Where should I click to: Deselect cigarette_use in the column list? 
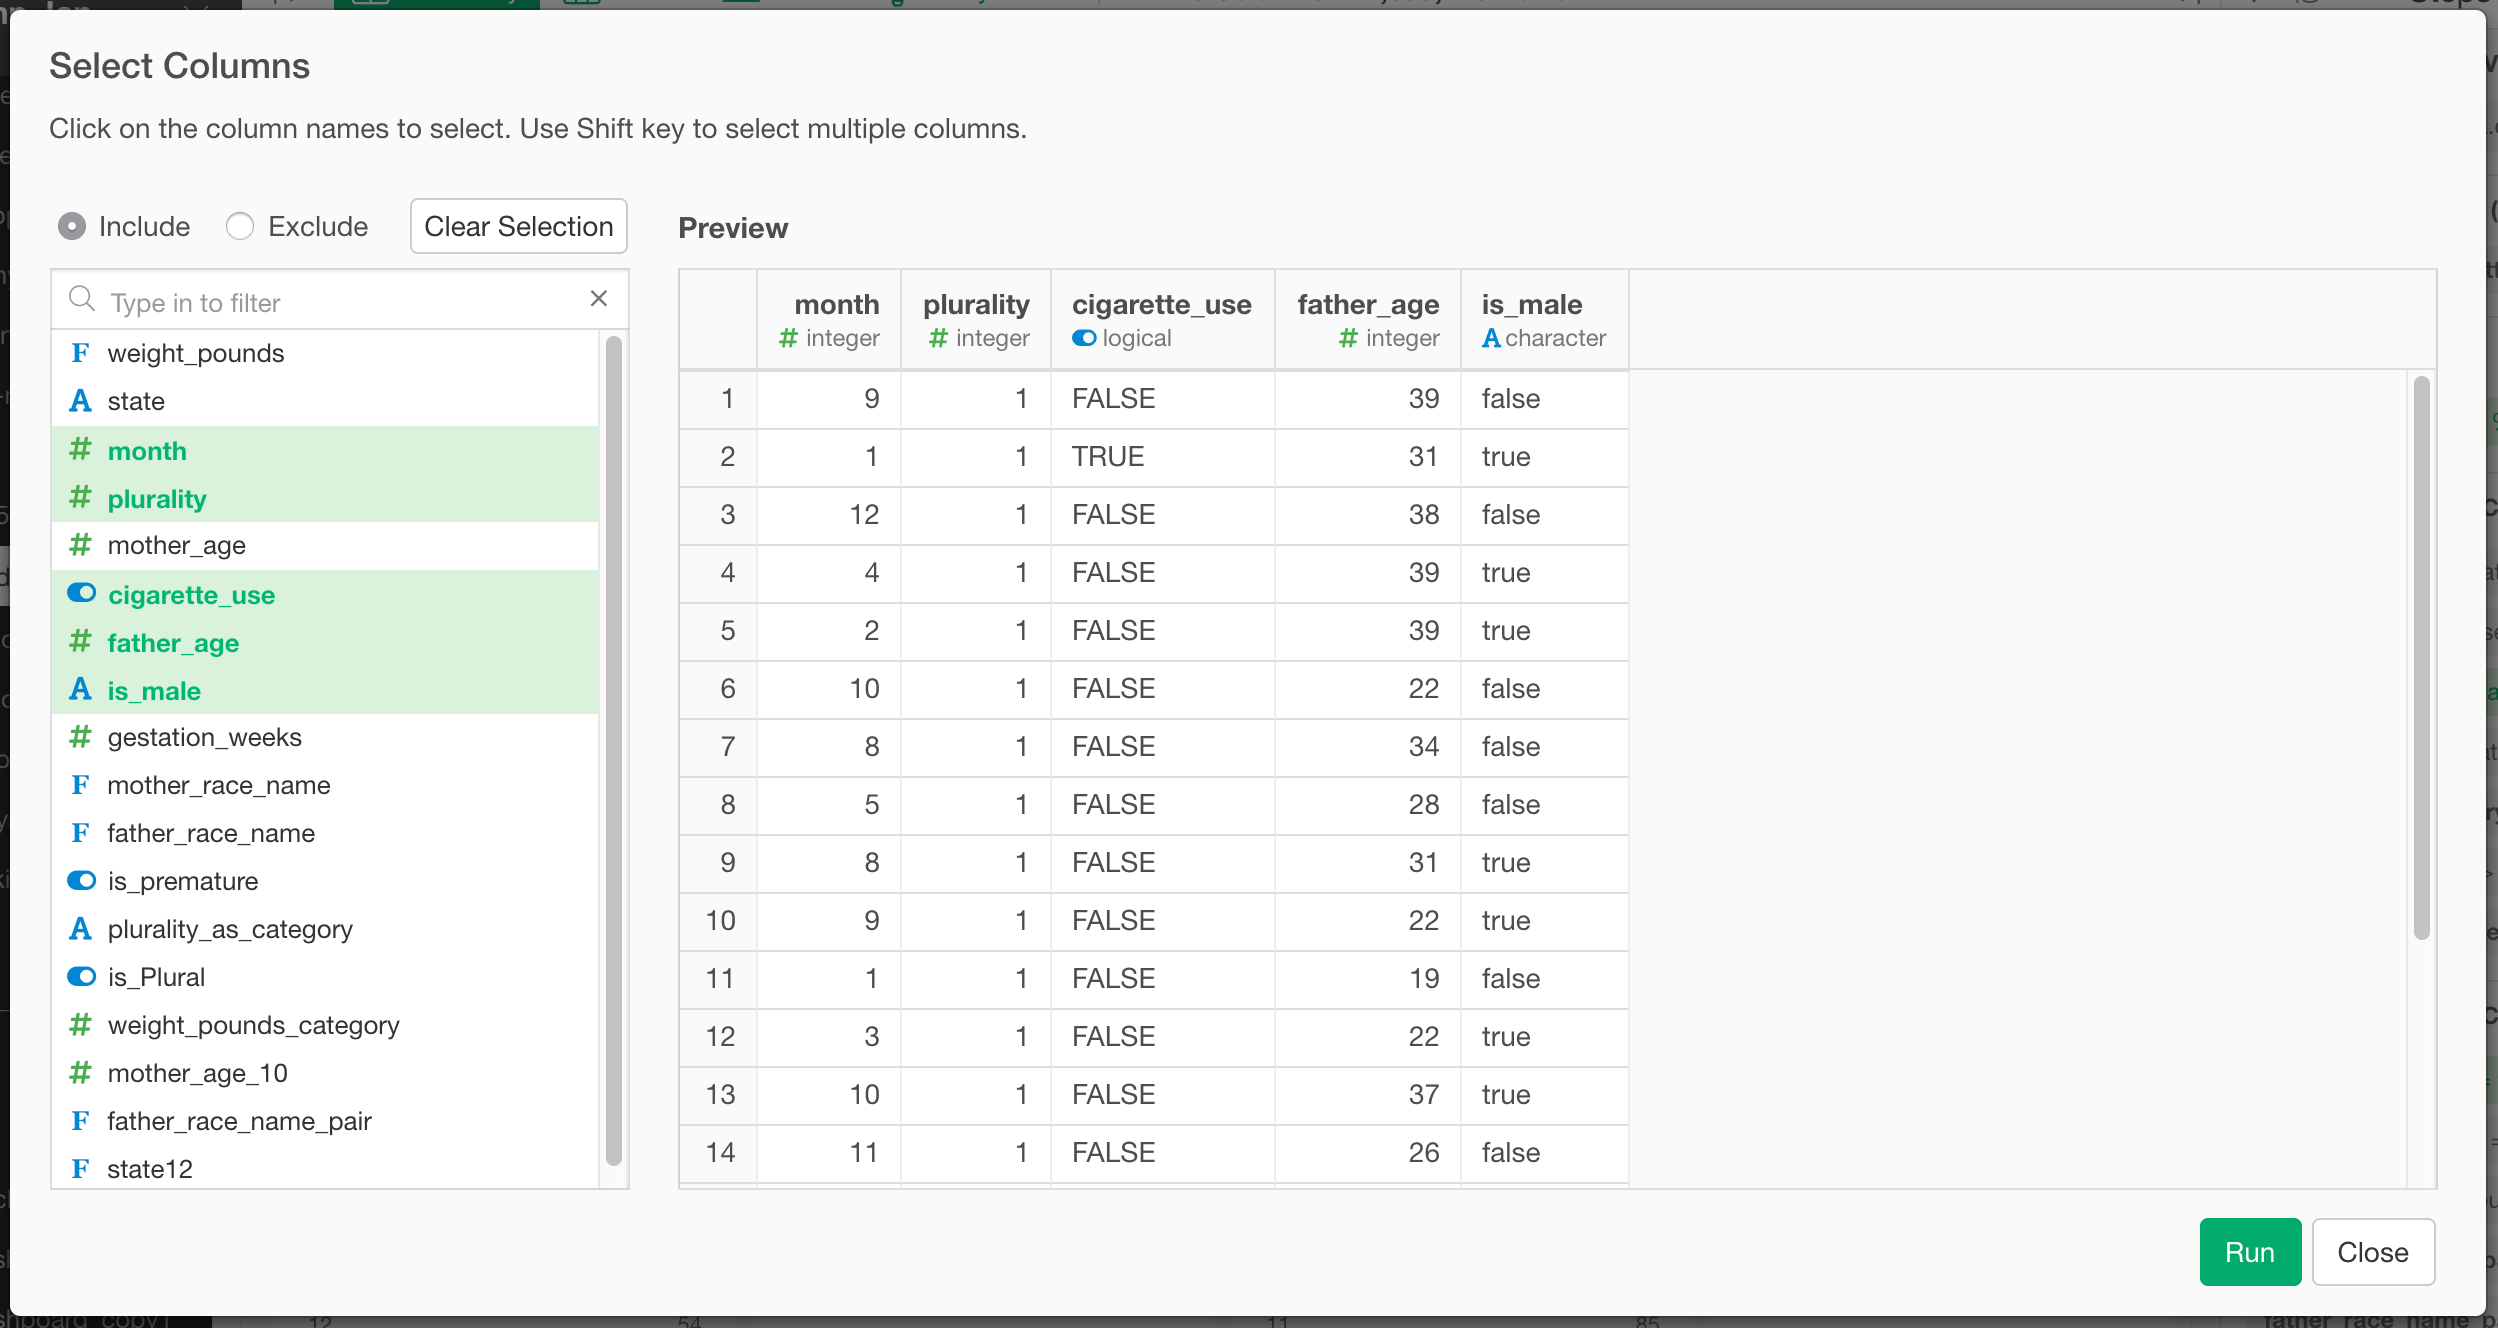[x=191, y=595]
